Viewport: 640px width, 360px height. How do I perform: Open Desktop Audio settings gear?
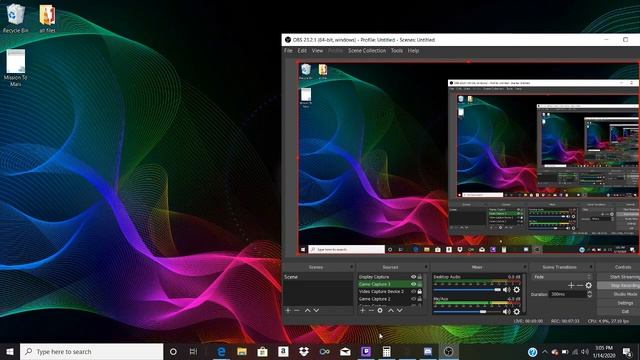point(516,290)
